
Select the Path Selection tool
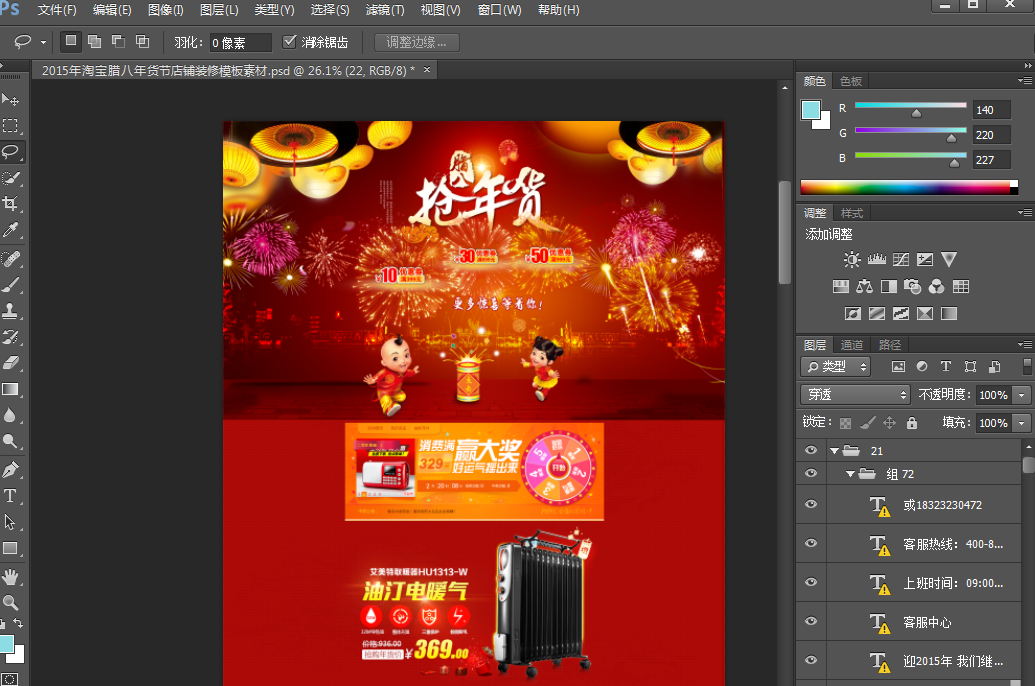pyautogui.click(x=11, y=522)
